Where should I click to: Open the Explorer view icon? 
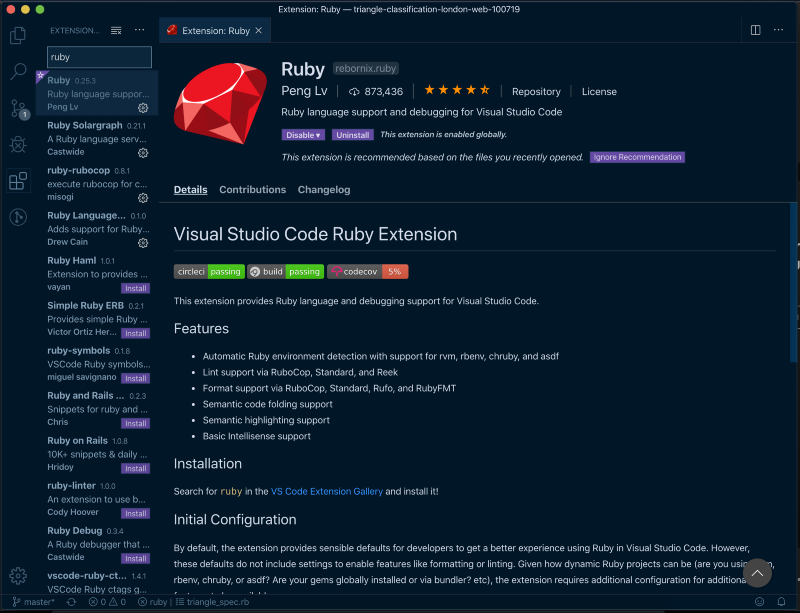(x=18, y=35)
